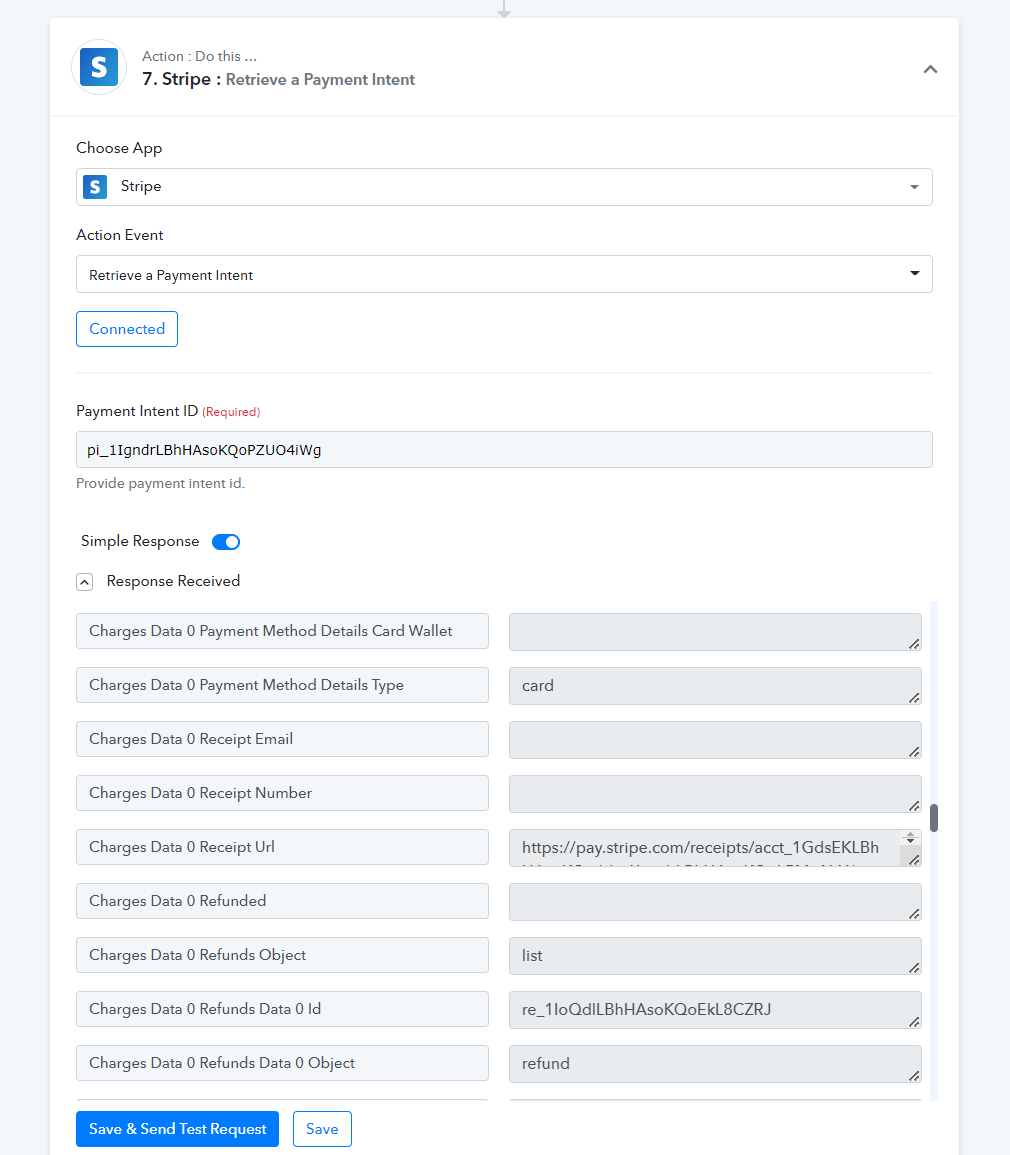Click the Connected button
Screen dimensions: 1010x1155
pos(127,329)
